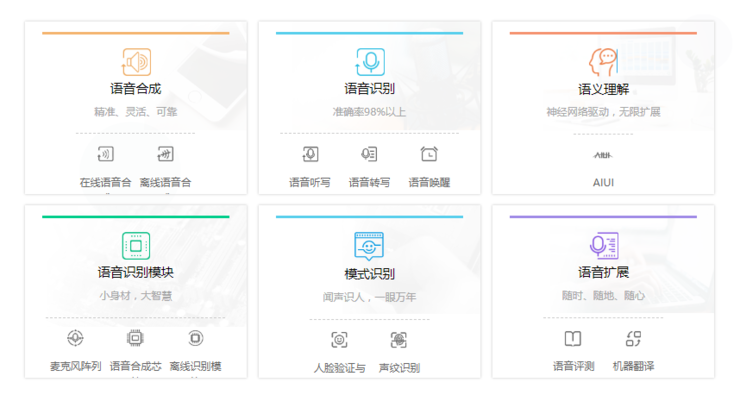This screenshot has width=740, height=395.
Task: Choose the 麦克风阵列 microphone array icon
Action: click(76, 338)
